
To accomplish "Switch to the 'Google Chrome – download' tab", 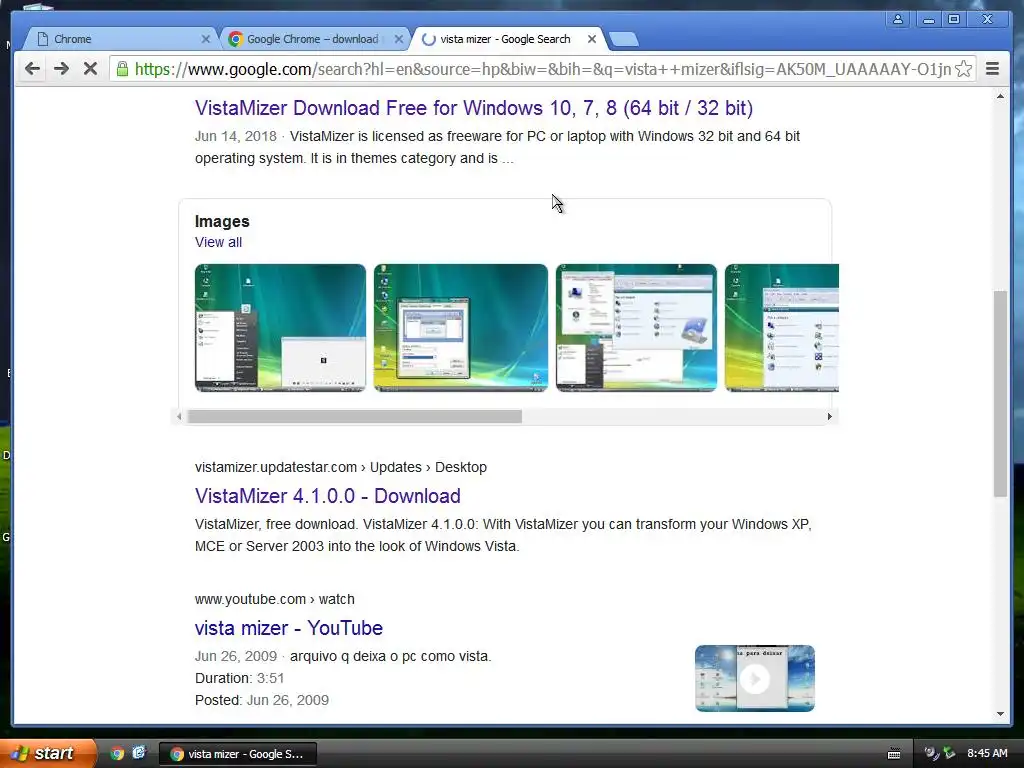I will tap(313, 39).
